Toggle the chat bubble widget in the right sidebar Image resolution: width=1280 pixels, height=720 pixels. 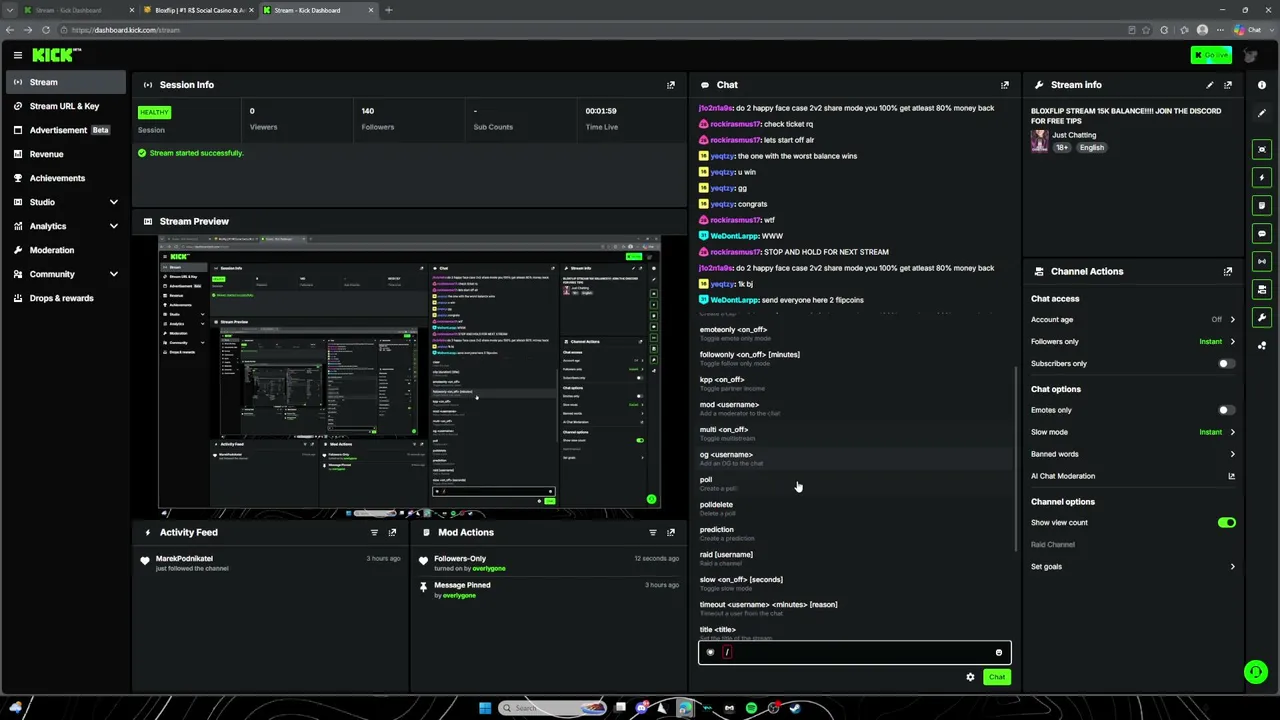point(1262,233)
